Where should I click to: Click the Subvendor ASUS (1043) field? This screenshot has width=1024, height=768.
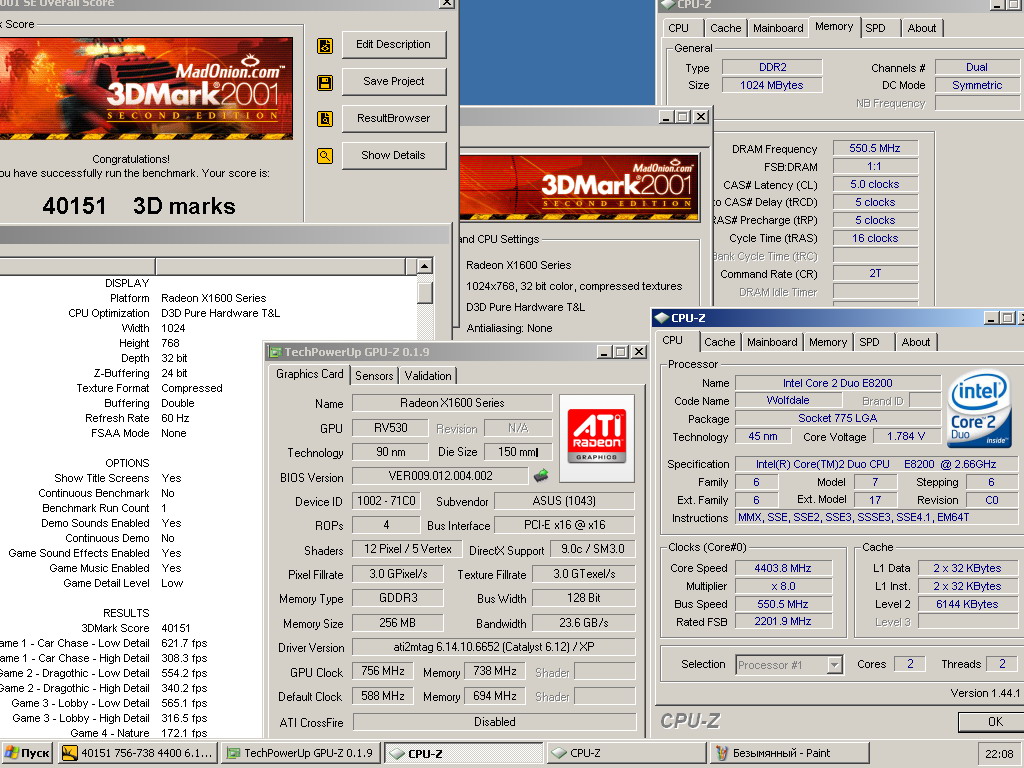coord(564,501)
